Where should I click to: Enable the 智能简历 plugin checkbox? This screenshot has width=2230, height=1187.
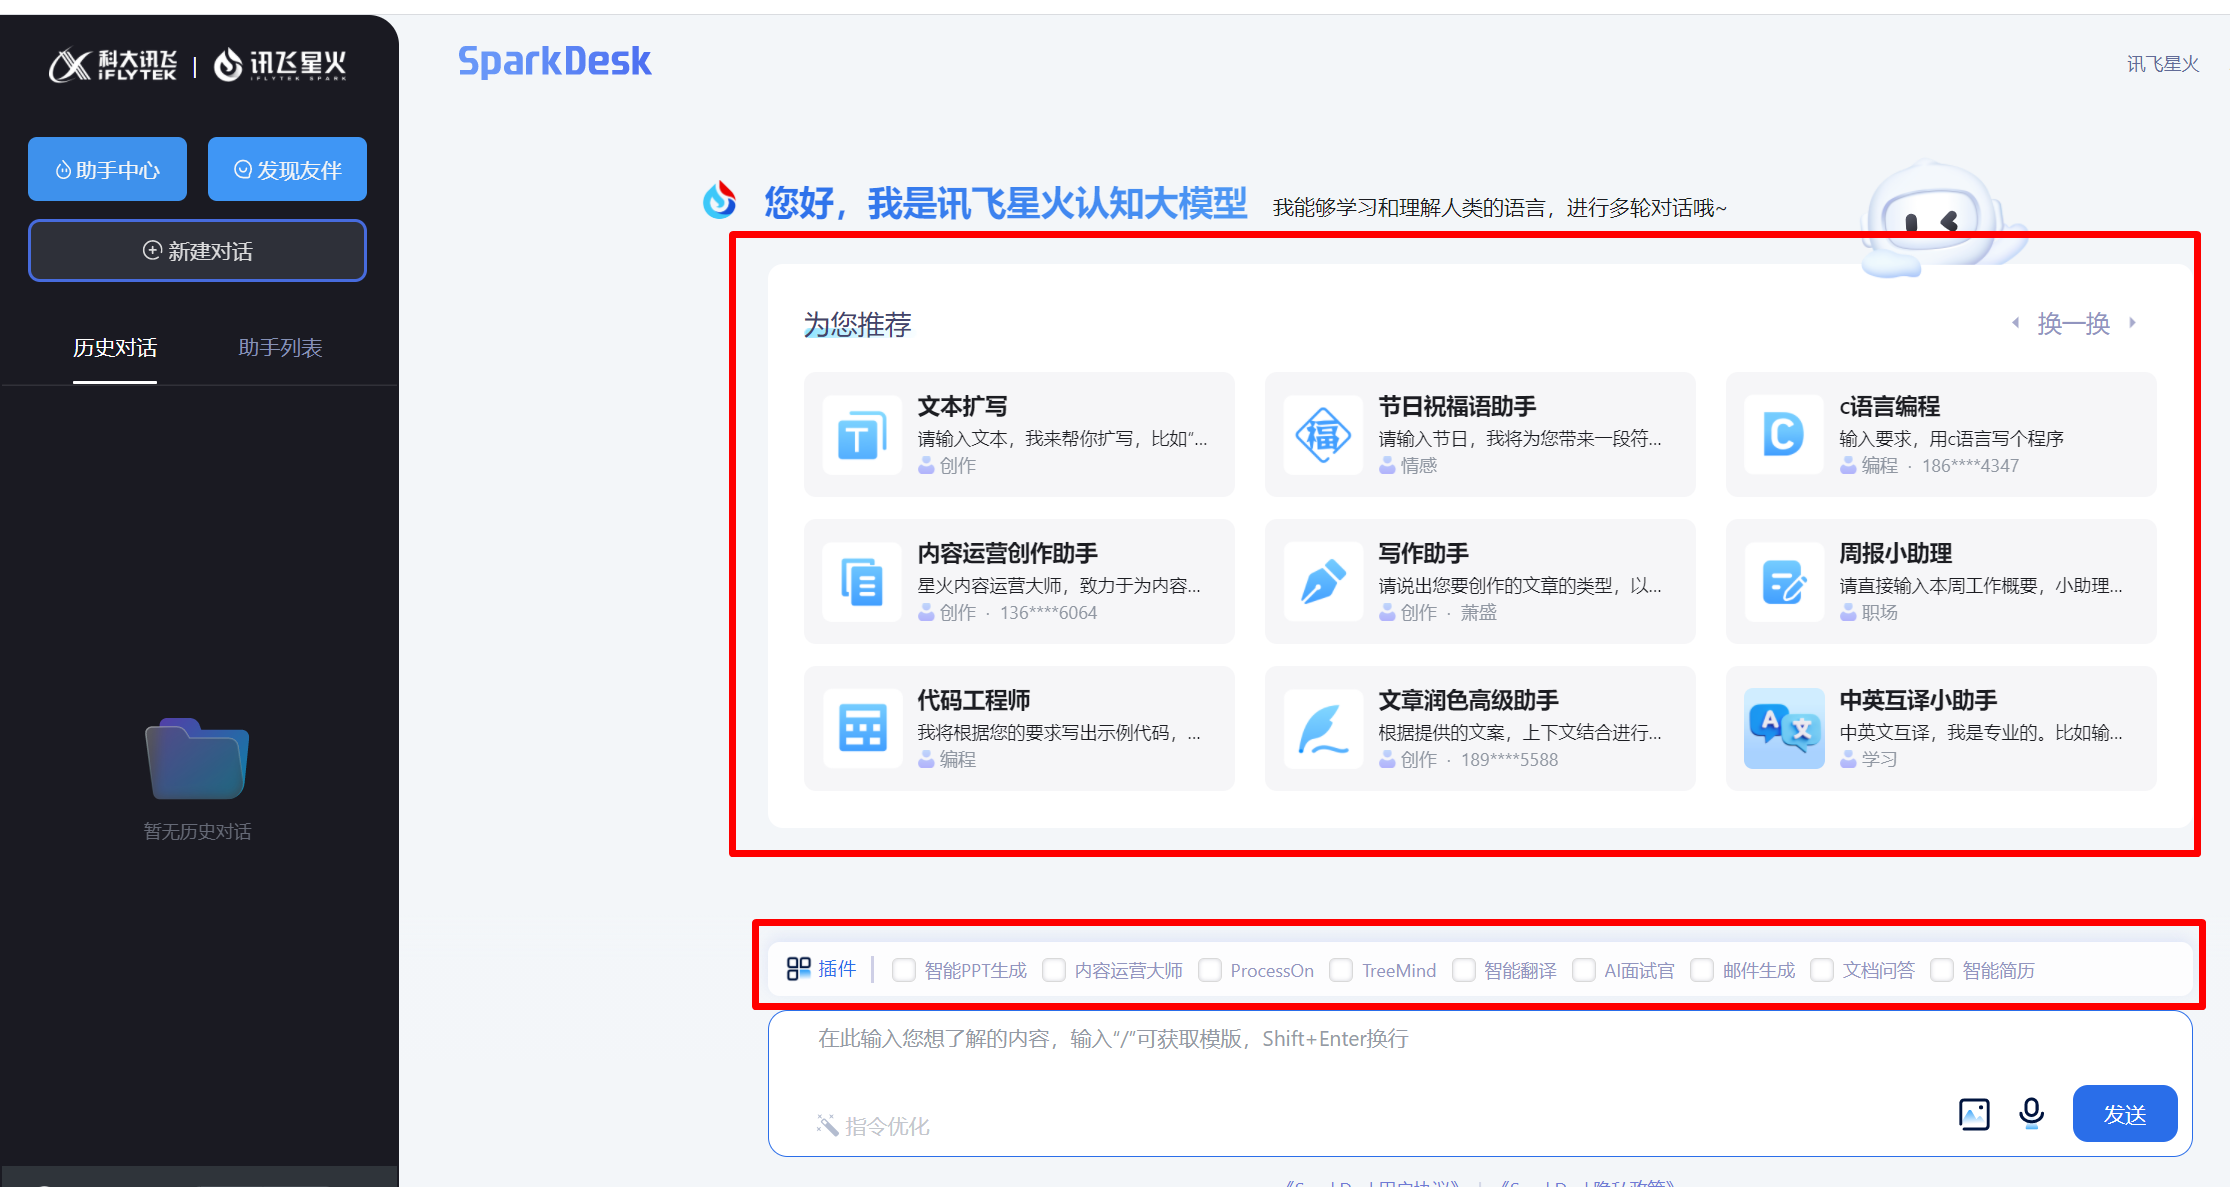(1941, 970)
